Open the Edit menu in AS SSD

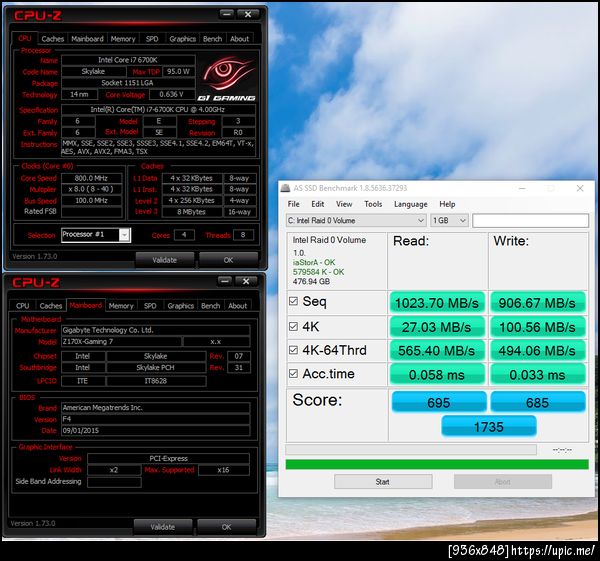coord(318,204)
